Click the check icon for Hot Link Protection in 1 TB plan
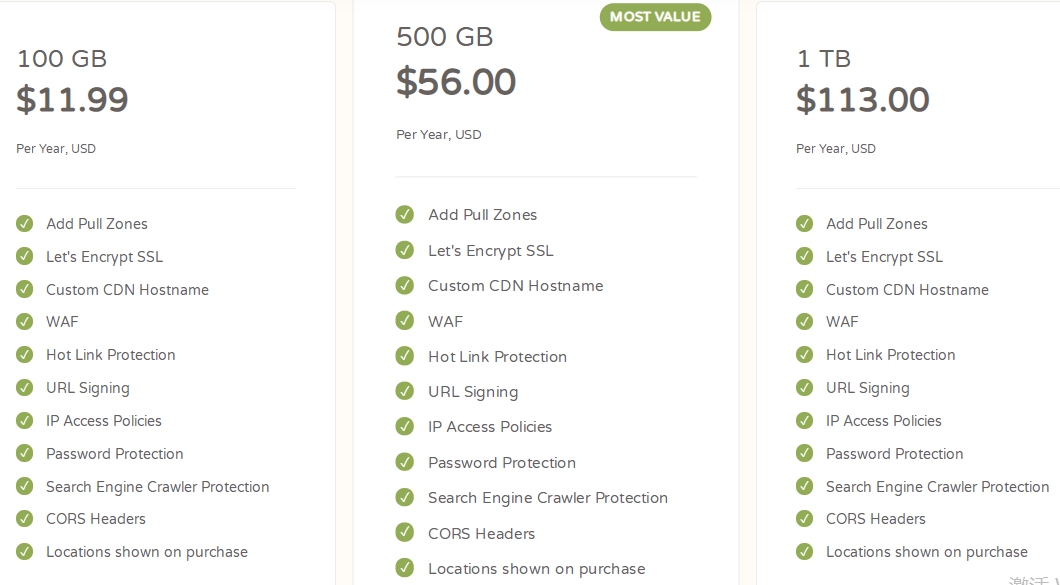1060x585 pixels. pyautogui.click(x=805, y=355)
